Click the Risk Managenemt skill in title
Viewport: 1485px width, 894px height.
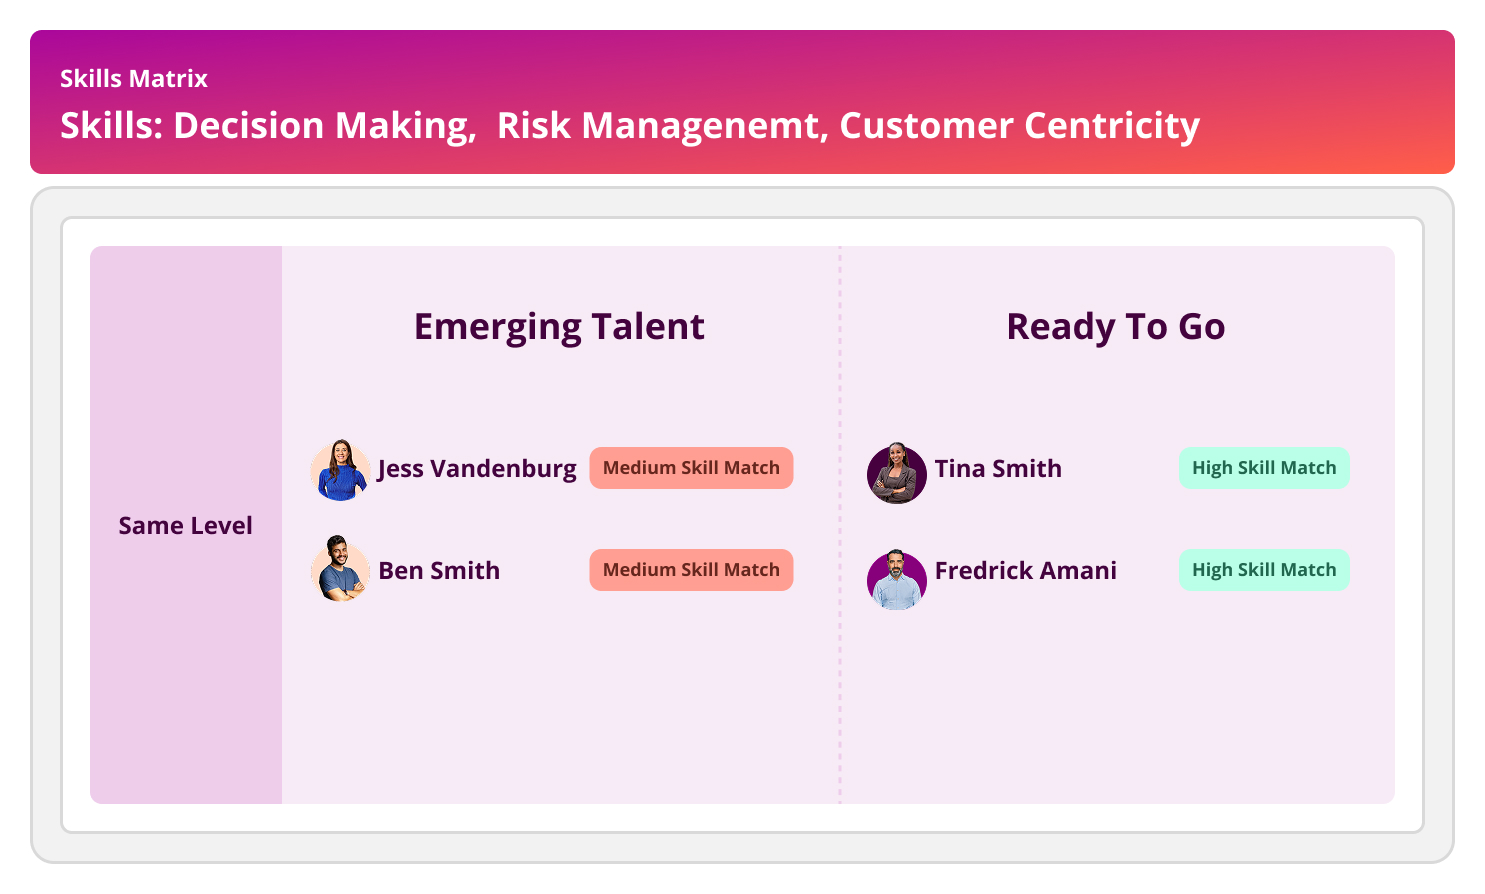click(x=662, y=126)
